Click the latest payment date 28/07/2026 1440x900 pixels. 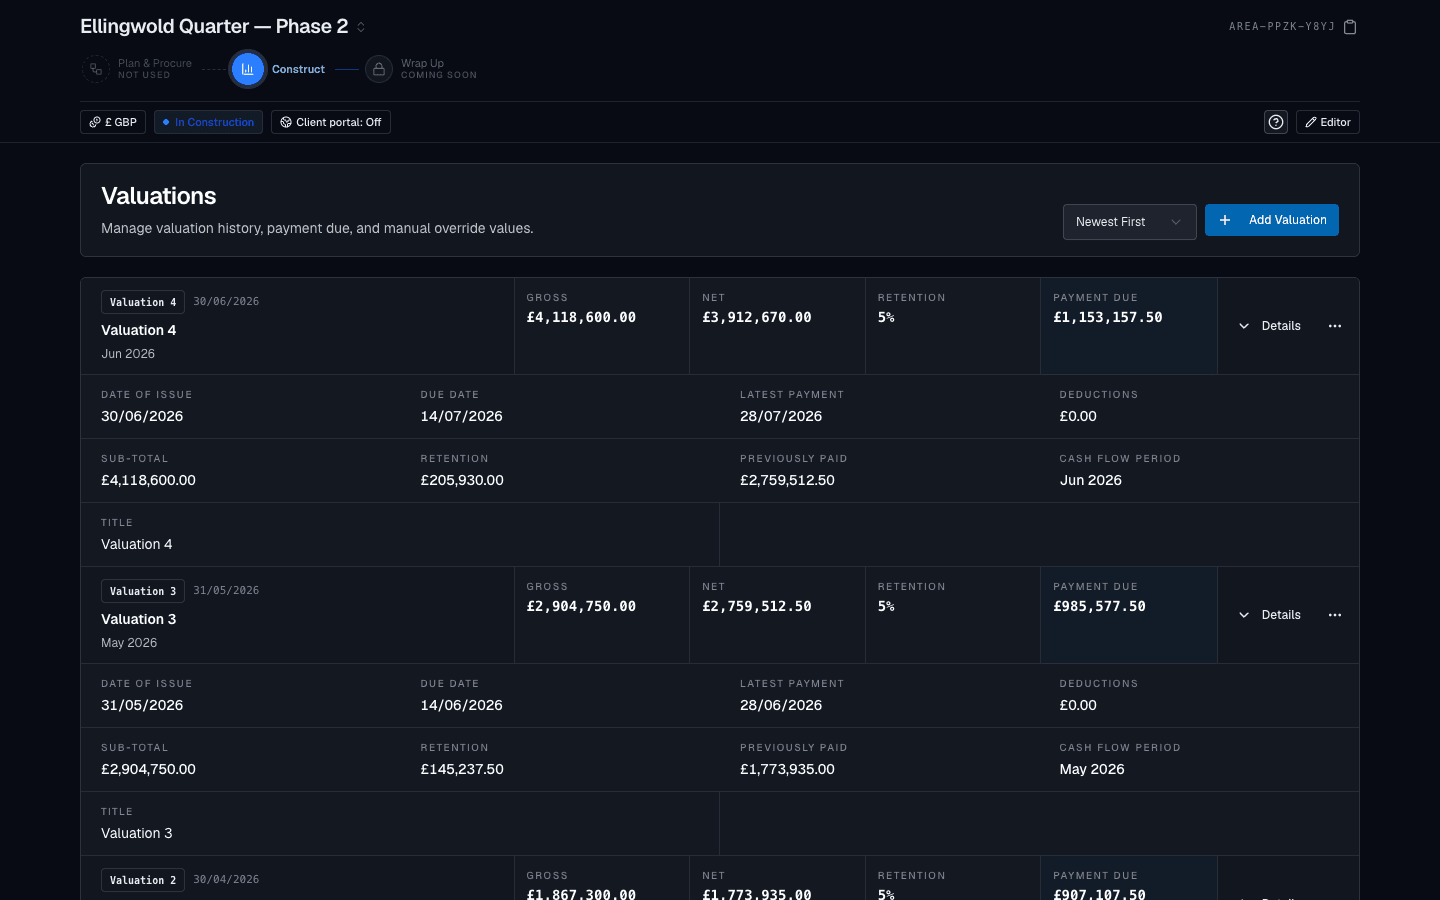click(781, 416)
